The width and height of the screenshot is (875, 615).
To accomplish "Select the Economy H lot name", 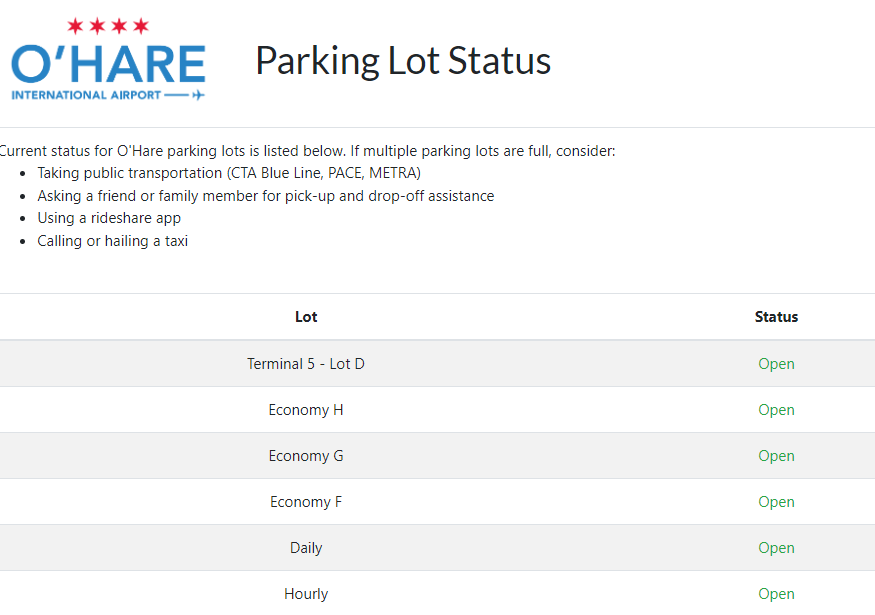I will pos(306,410).
